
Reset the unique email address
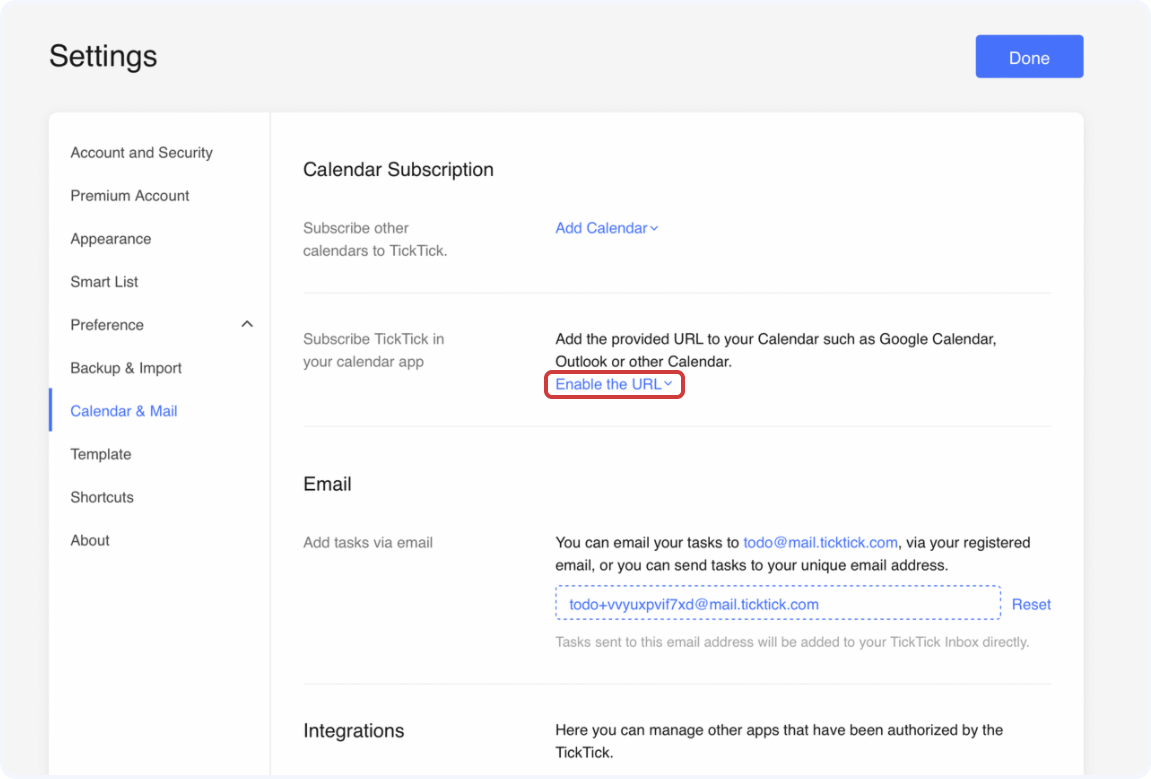pyautogui.click(x=1031, y=604)
